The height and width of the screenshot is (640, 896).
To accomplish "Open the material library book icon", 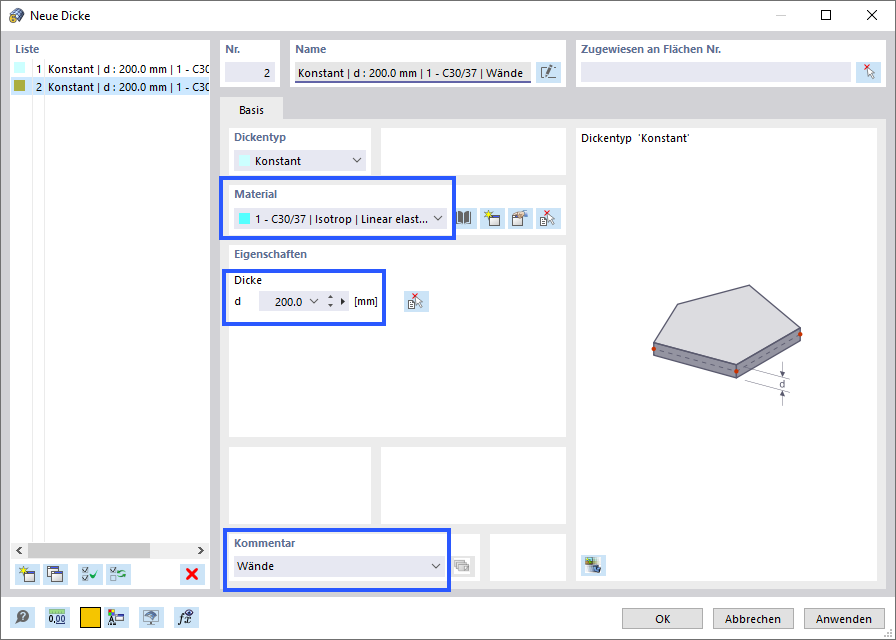I will (x=466, y=218).
